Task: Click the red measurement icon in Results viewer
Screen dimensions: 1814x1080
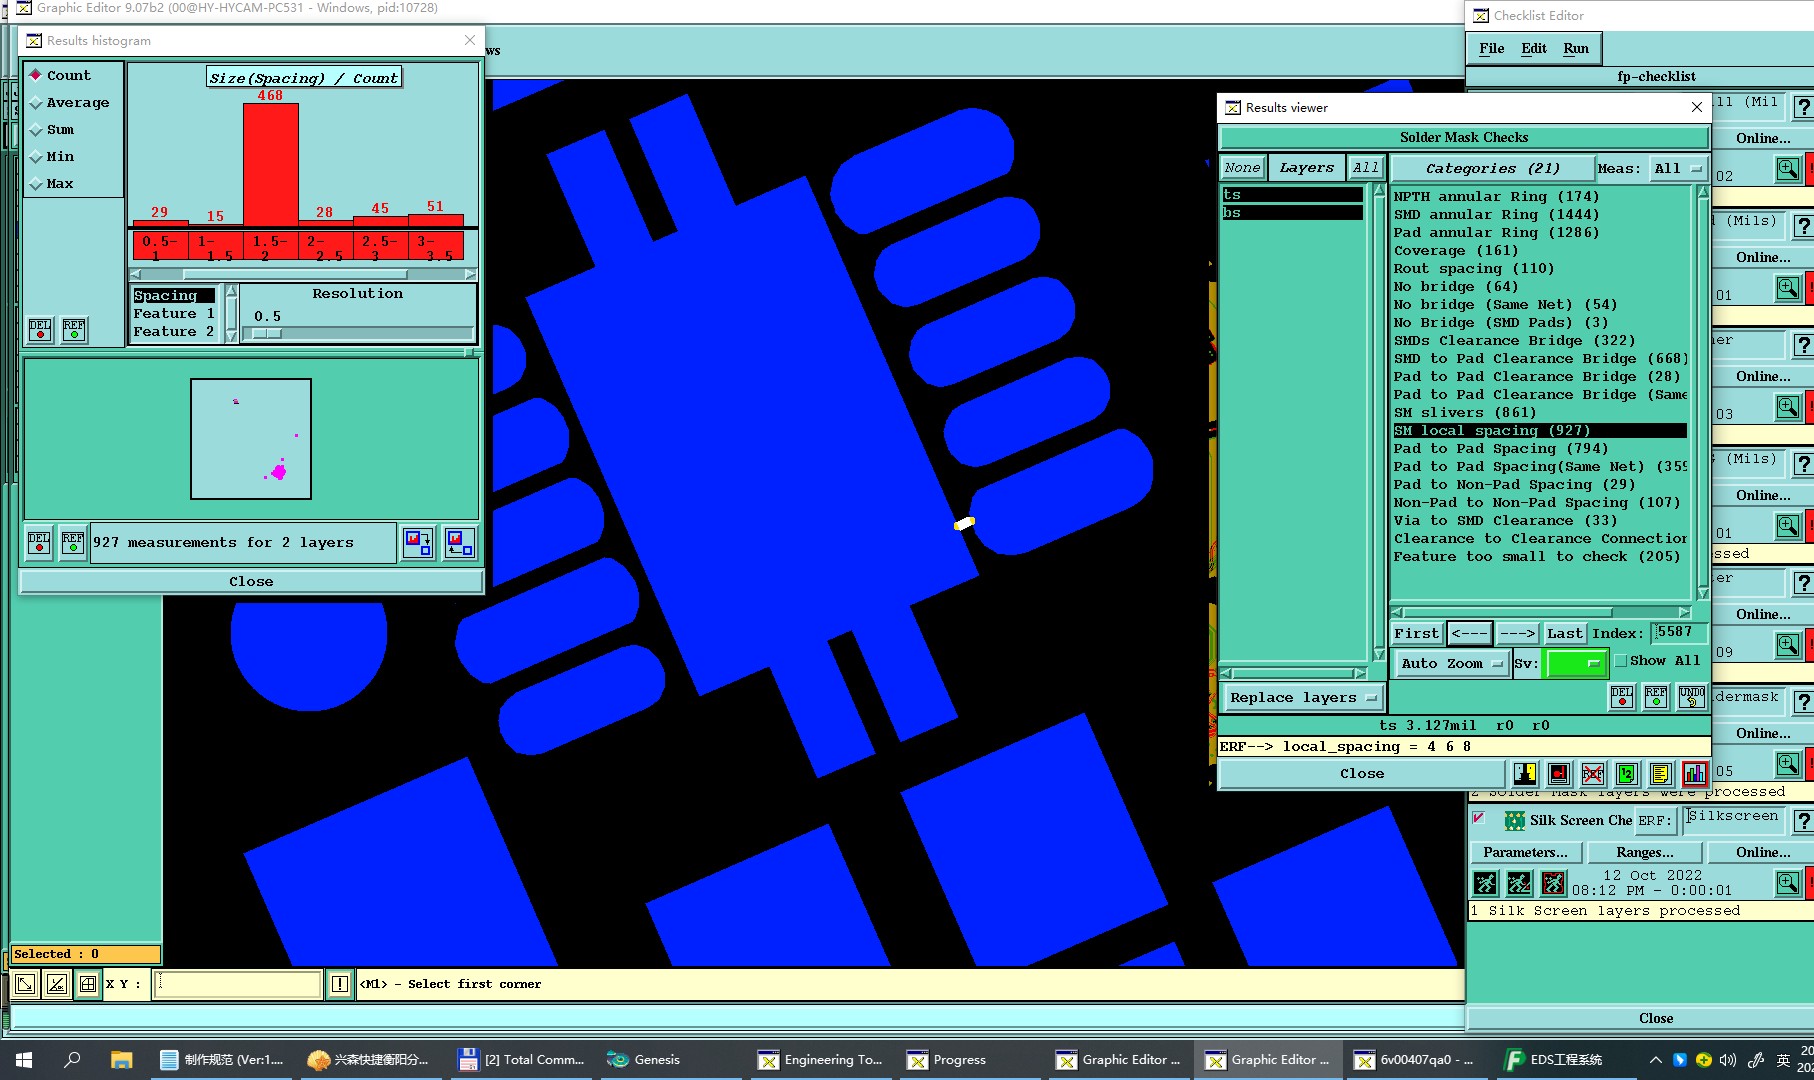Action: click(1558, 773)
